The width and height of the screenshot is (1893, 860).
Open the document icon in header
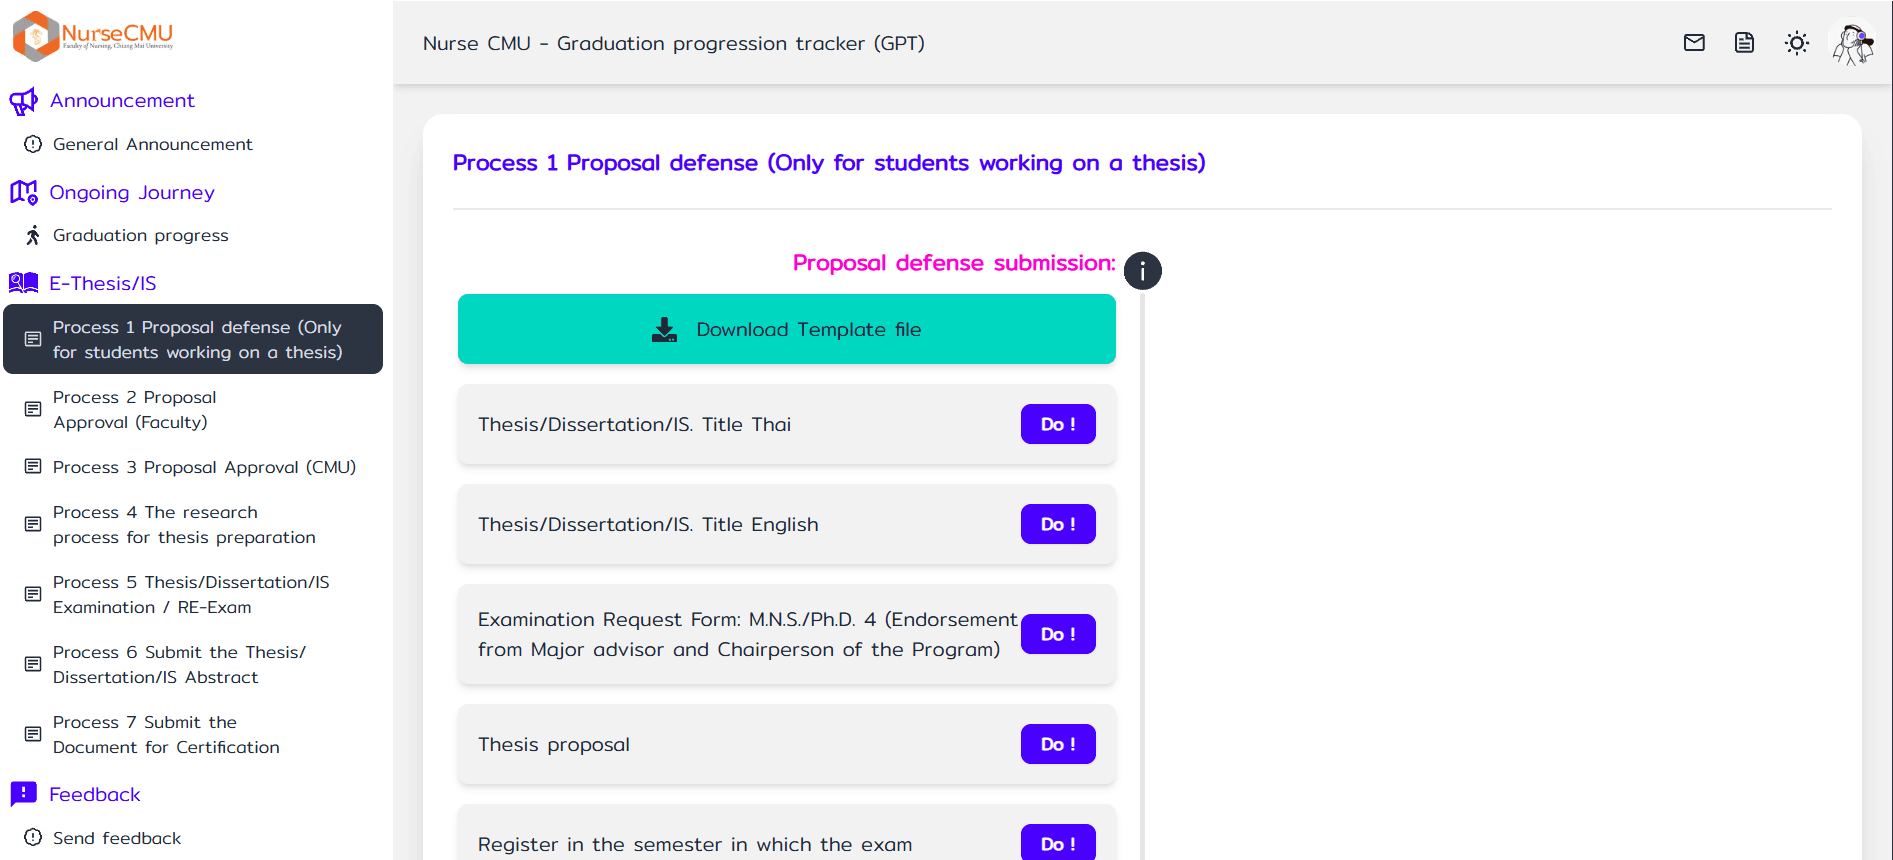tap(1744, 43)
